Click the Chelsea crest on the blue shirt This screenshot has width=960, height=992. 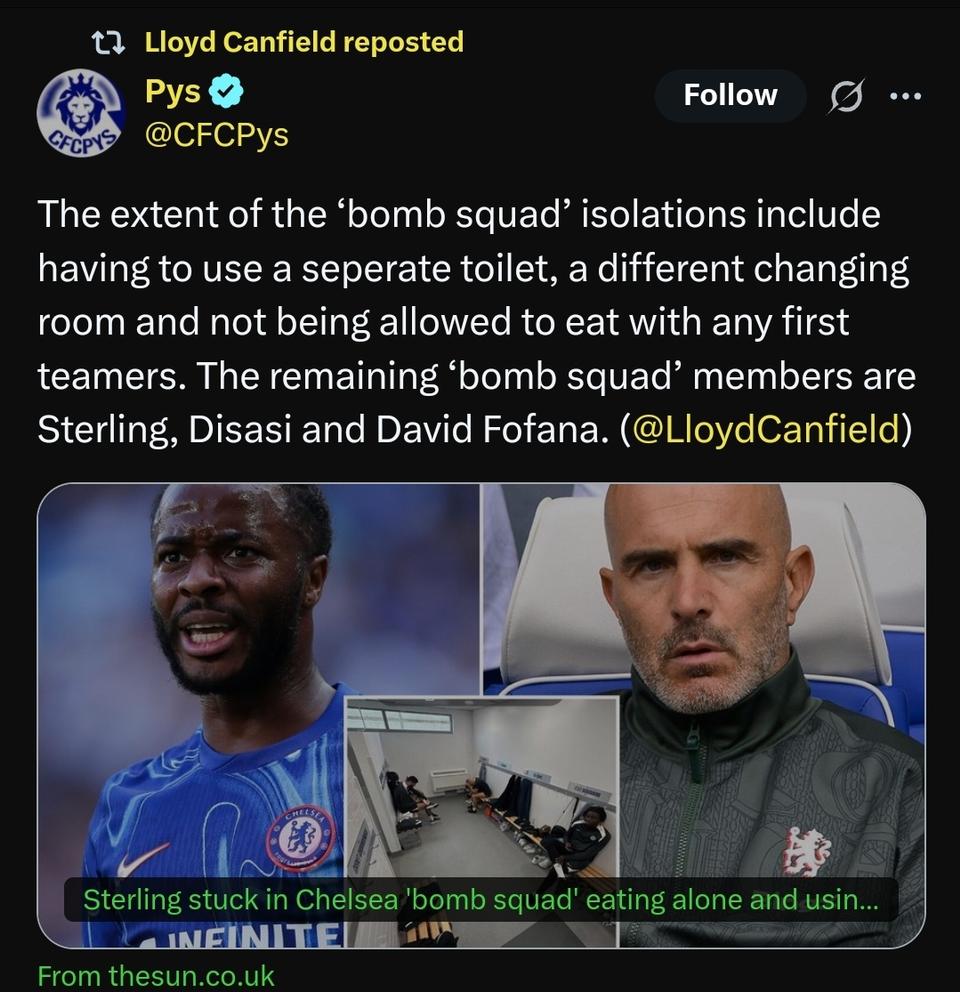point(301,836)
